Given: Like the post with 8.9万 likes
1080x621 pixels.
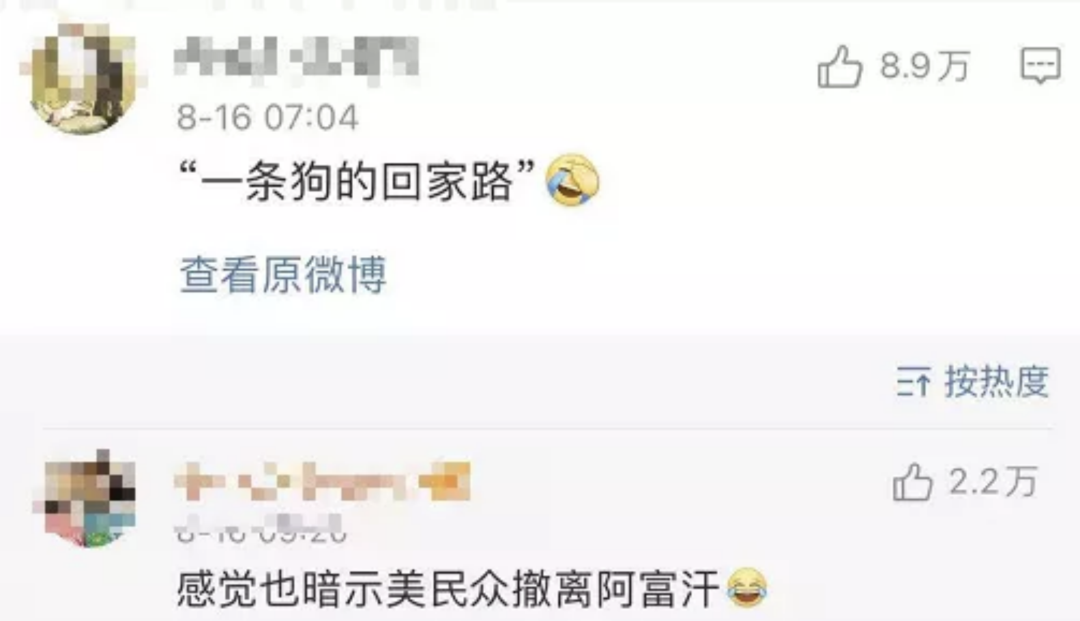Looking at the screenshot, I should tap(839, 67).
